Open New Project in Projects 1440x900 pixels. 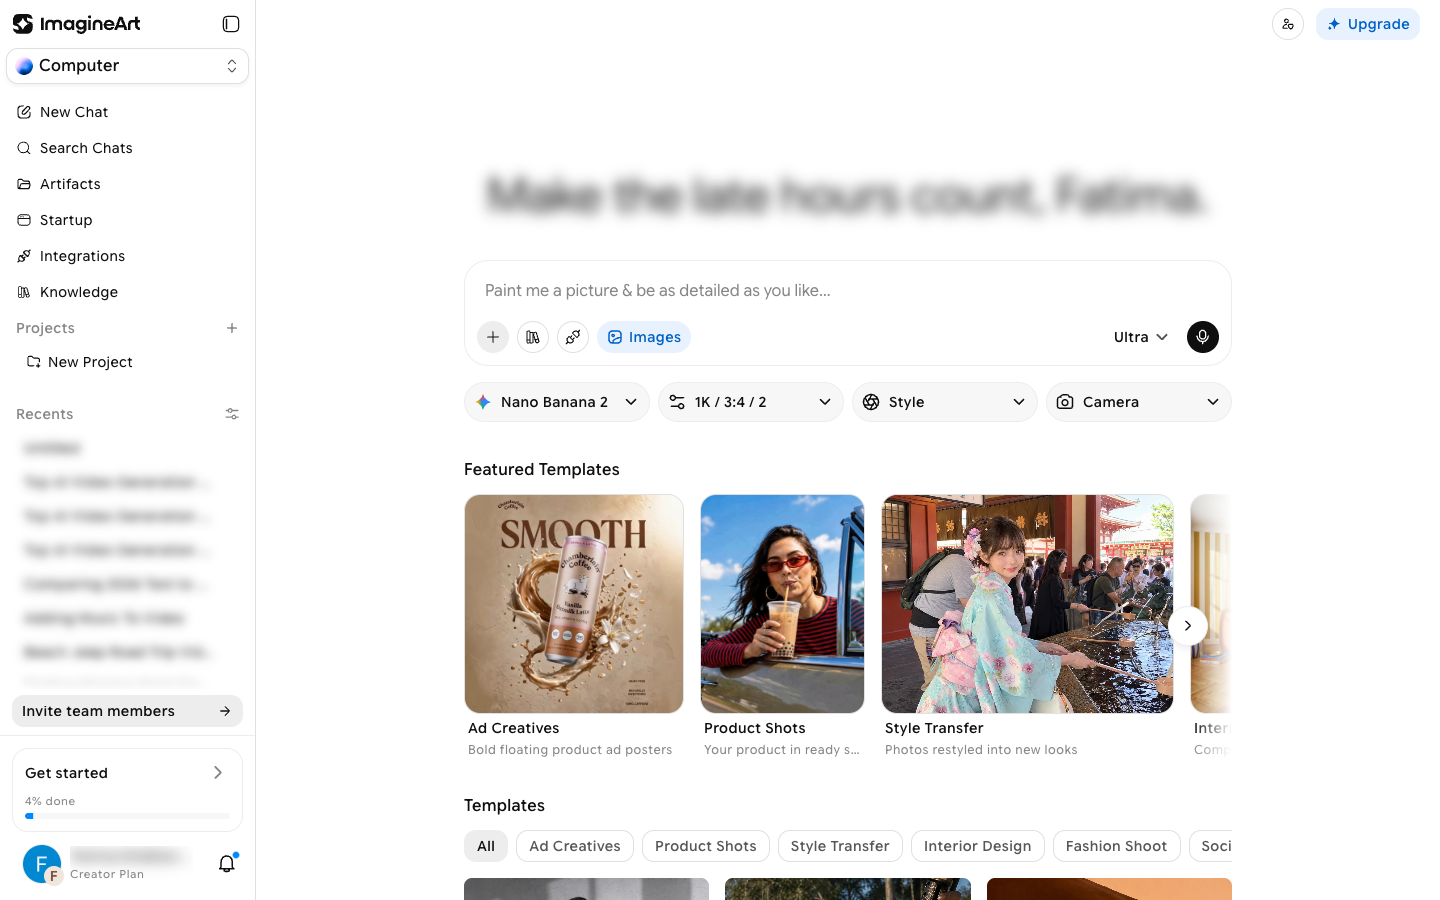click(127, 362)
